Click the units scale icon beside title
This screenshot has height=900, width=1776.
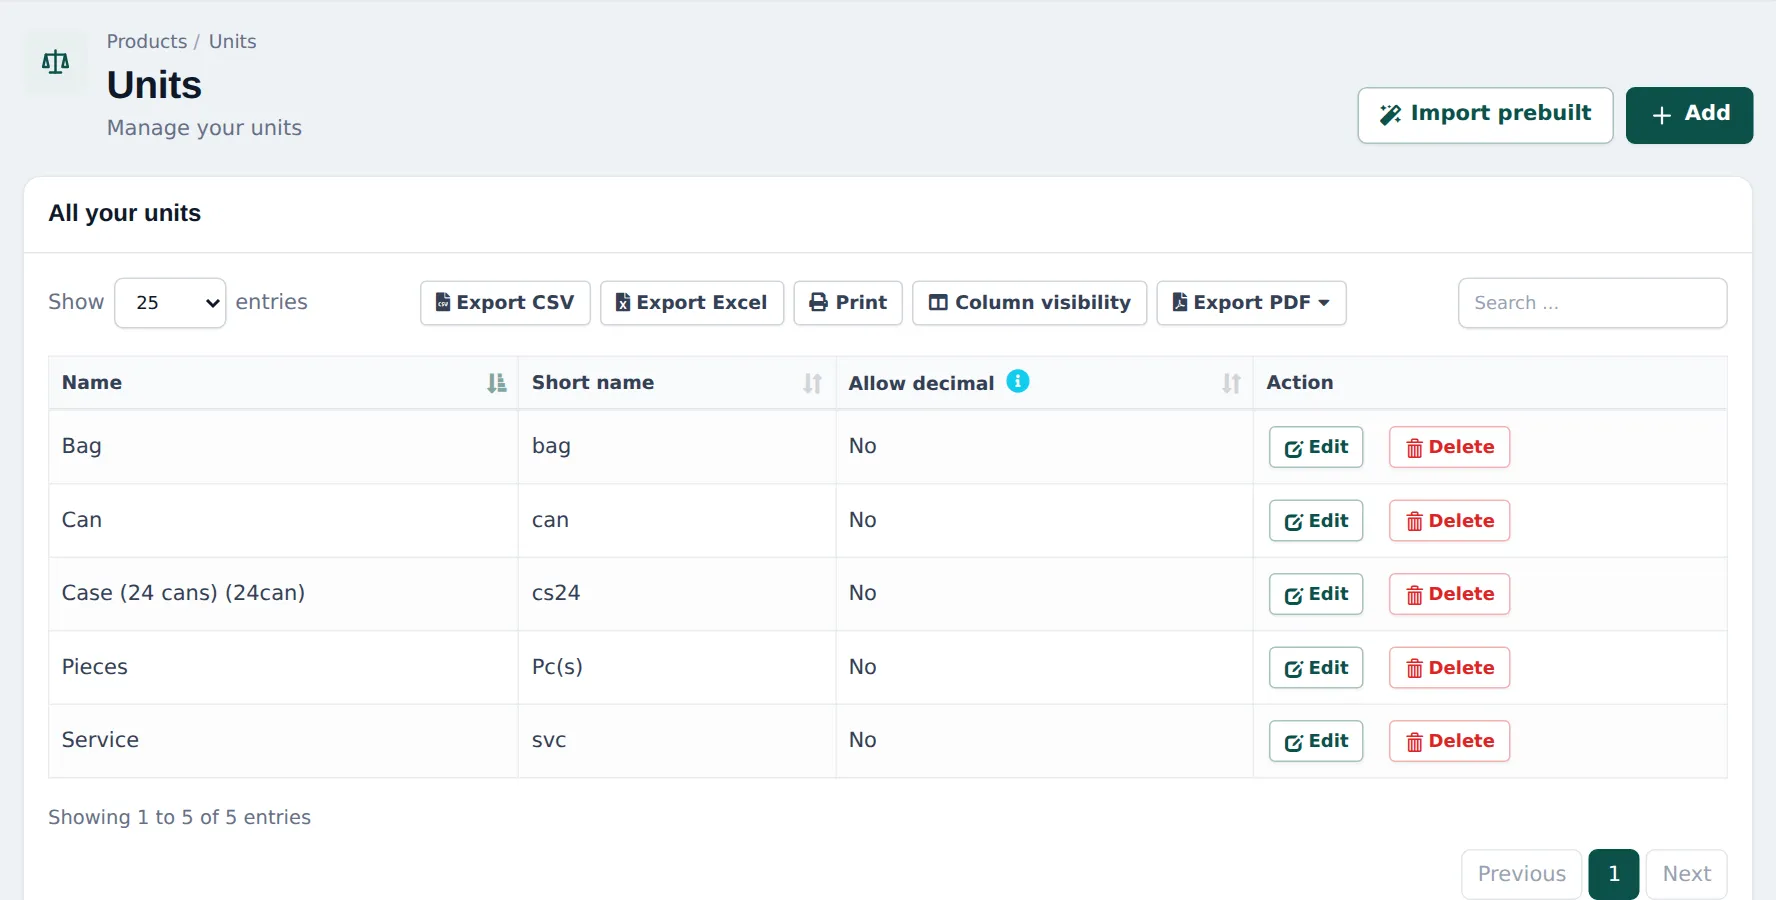pyautogui.click(x=55, y=62)
